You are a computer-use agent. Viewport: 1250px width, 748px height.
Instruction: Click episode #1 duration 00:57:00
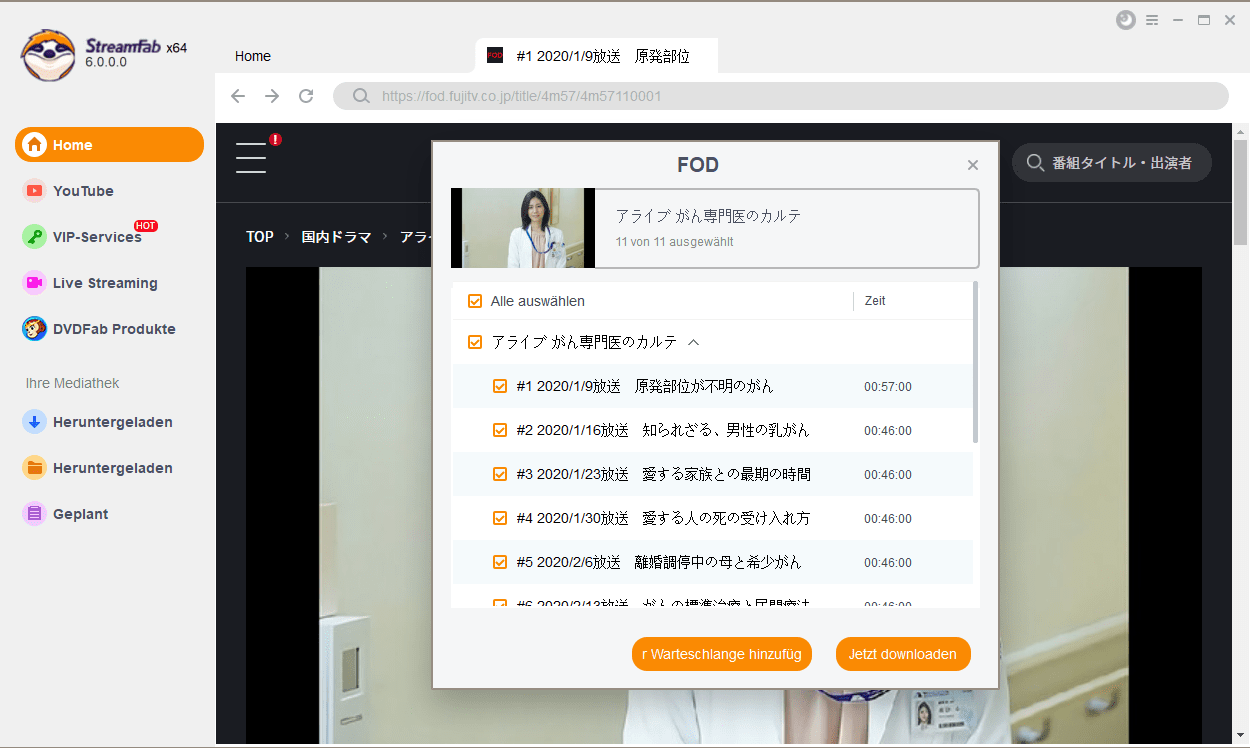tap(888, 387)
